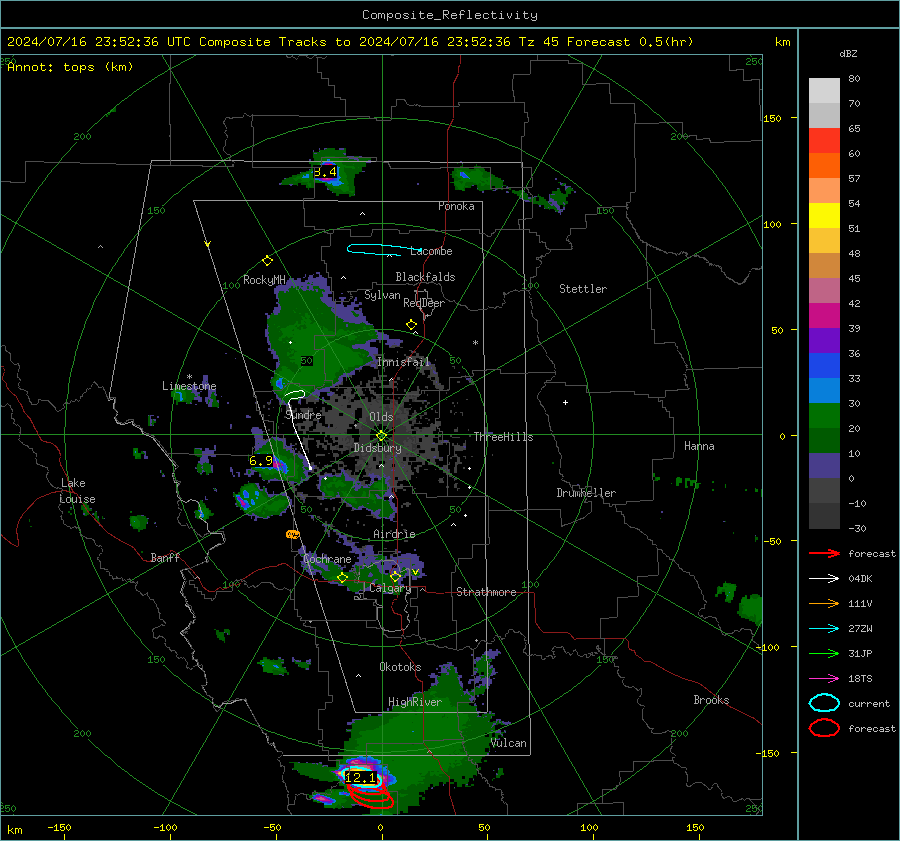Select the HighRiver city label

(415, 702)
